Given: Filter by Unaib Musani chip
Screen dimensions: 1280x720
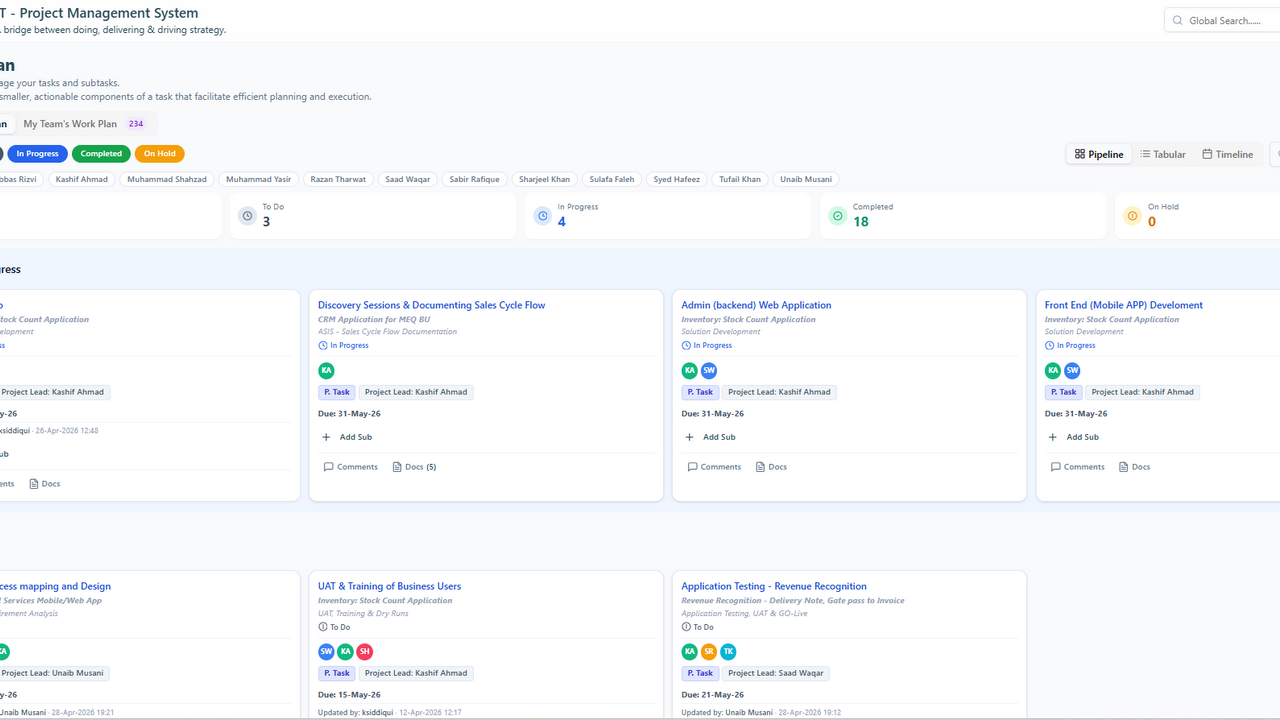Looking at the screenshot, I should point(805,179).
